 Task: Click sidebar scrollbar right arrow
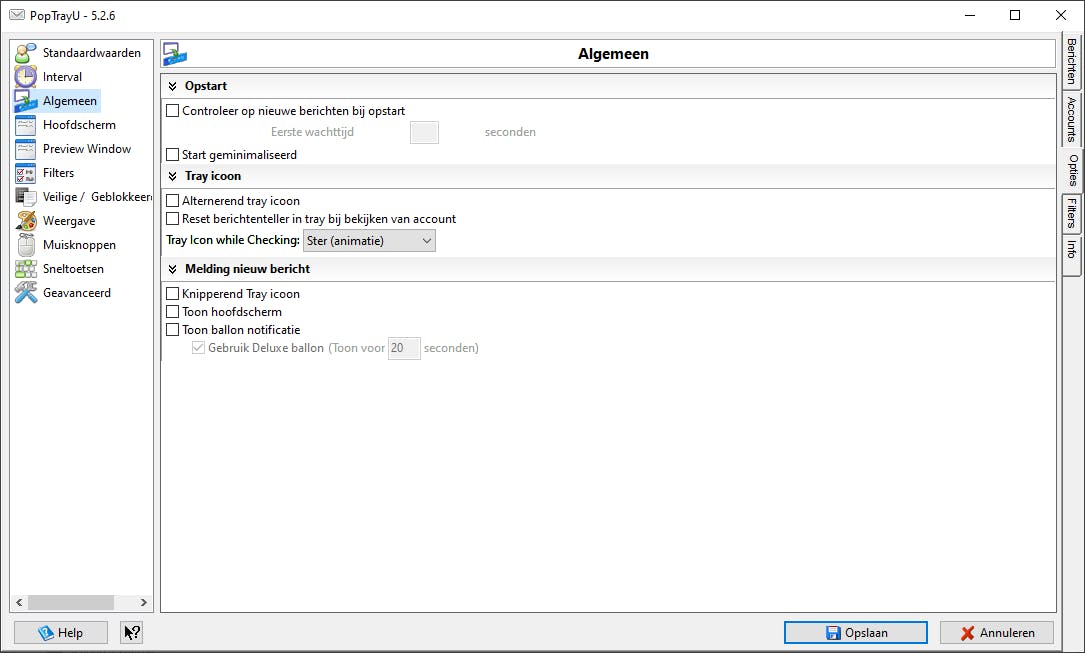pos(143,603)
